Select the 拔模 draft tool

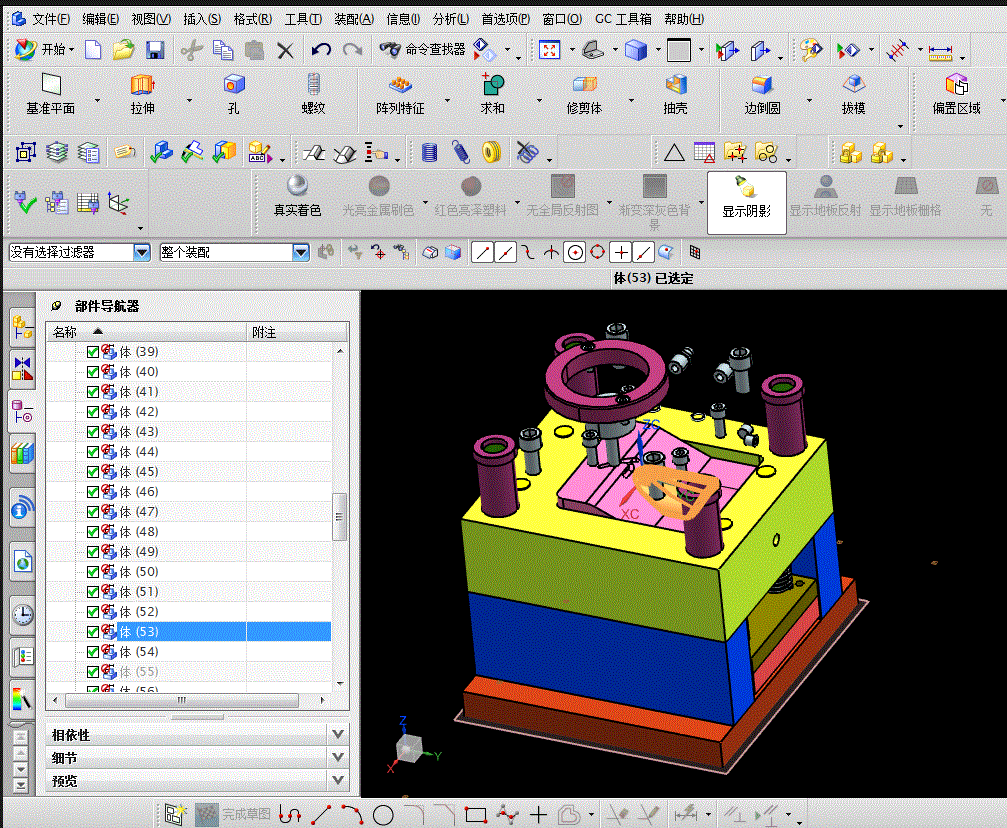coord(854,94)
